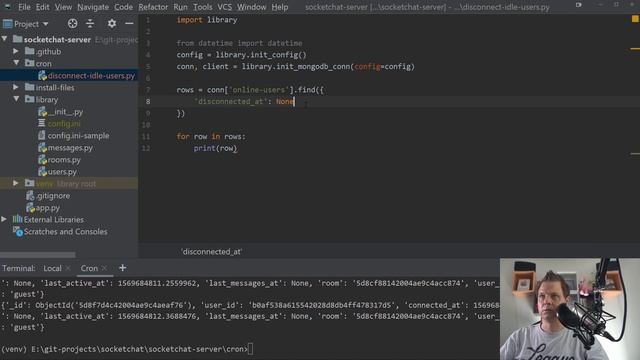Open the Window menu

click(251, 7)
